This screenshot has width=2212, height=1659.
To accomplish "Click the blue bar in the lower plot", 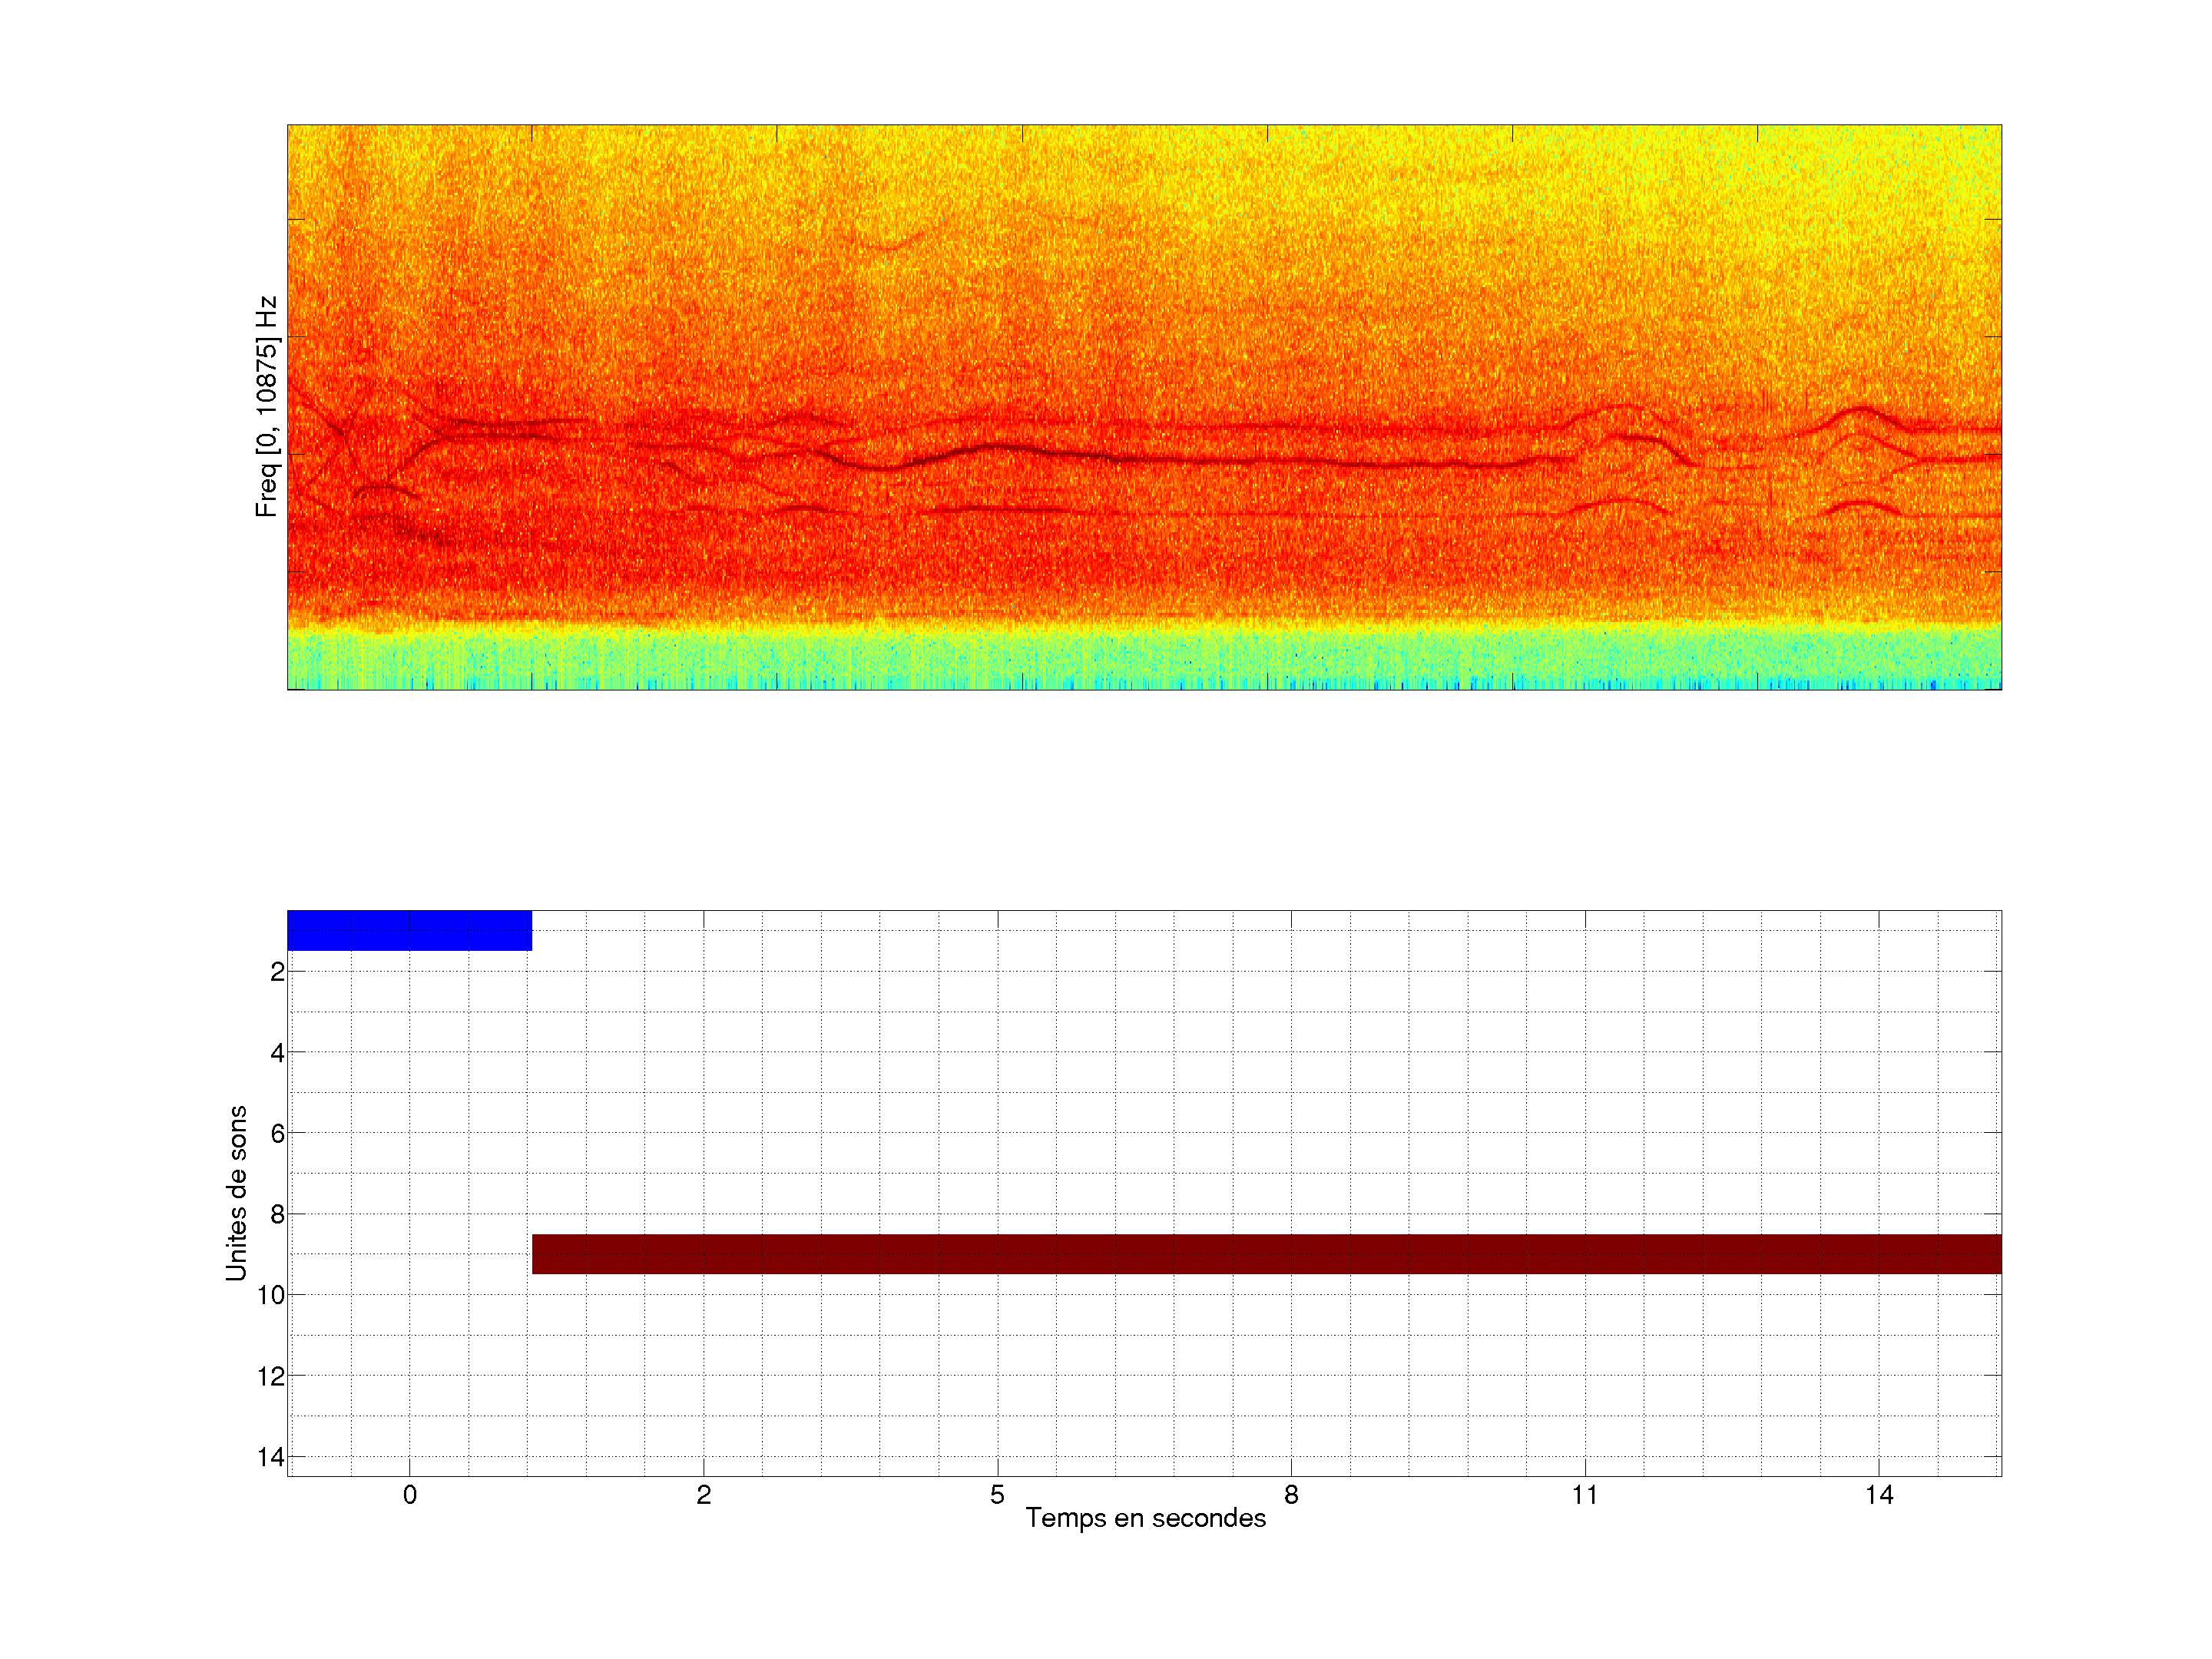I will point(409,930).
